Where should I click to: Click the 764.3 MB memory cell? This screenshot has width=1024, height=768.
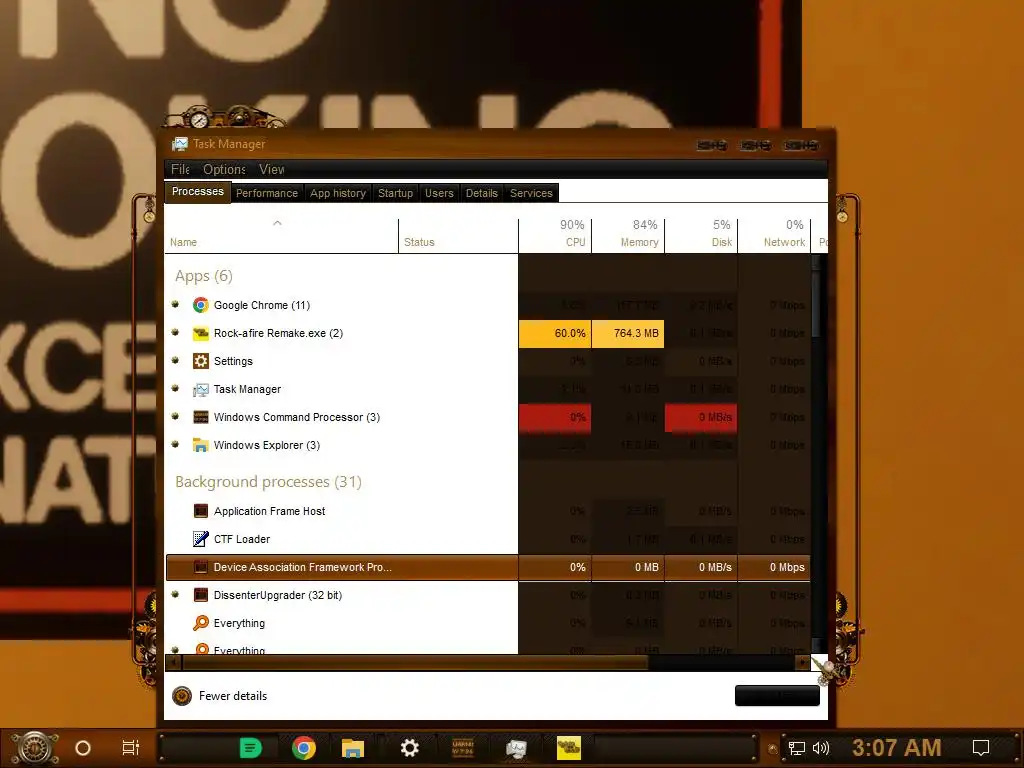(x=628, y=333)
